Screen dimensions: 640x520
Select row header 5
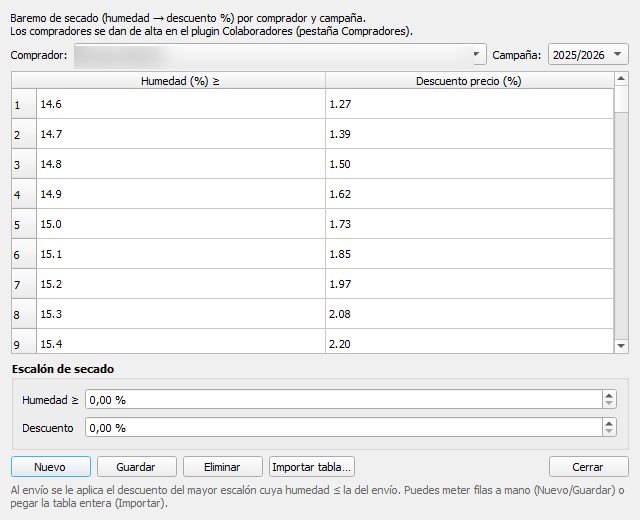click(x=24, y=224)
